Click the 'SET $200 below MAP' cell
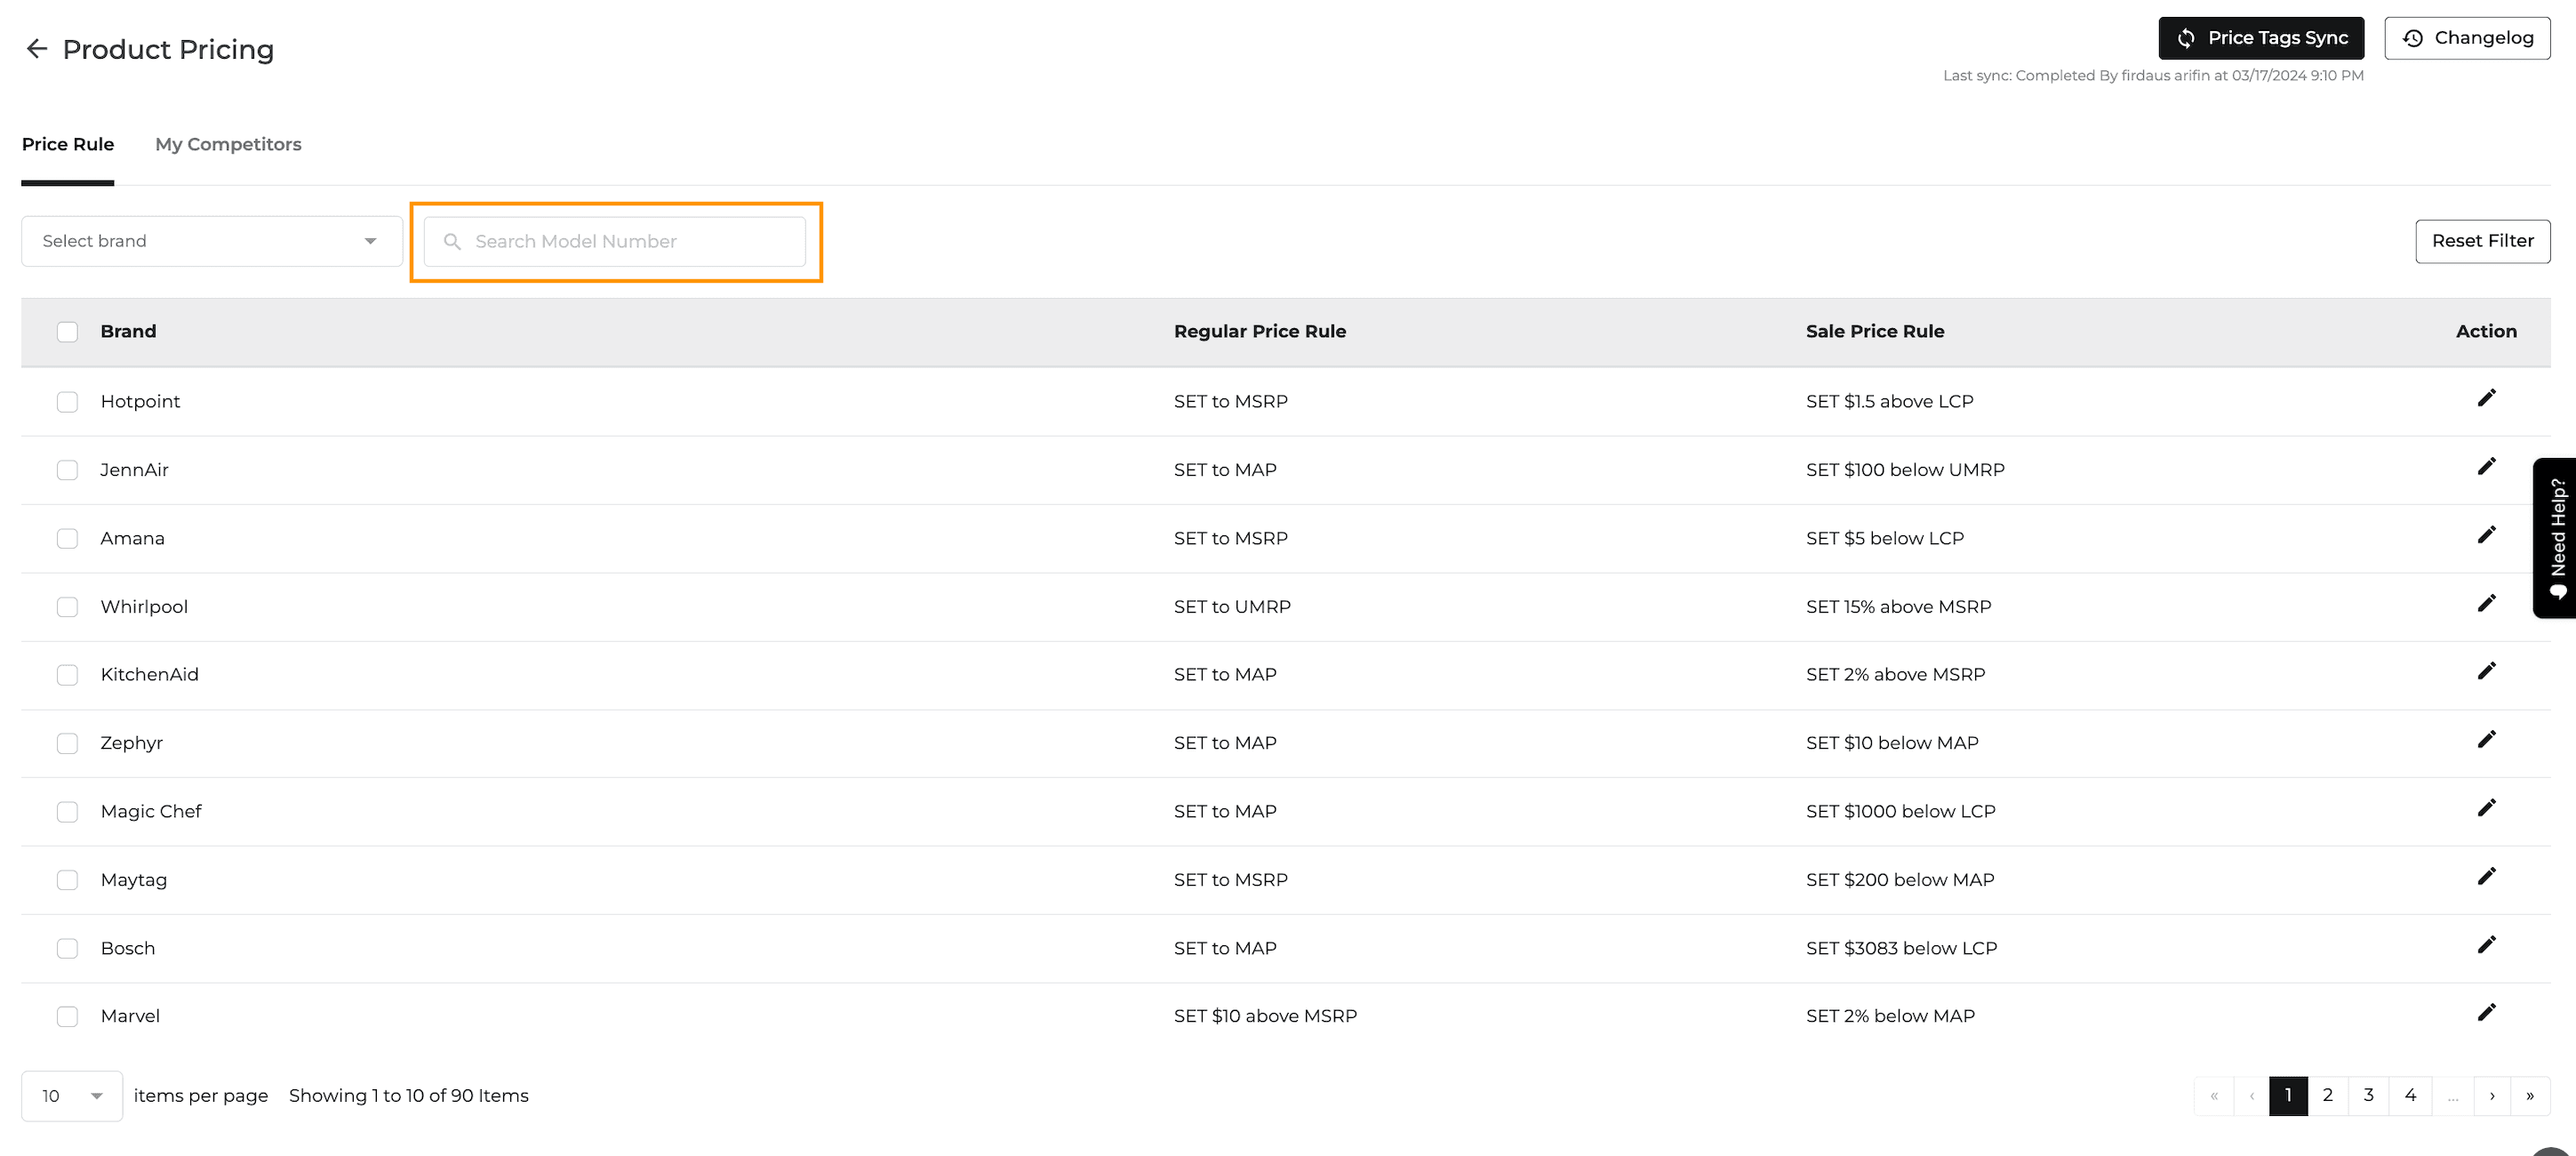 1900,880
